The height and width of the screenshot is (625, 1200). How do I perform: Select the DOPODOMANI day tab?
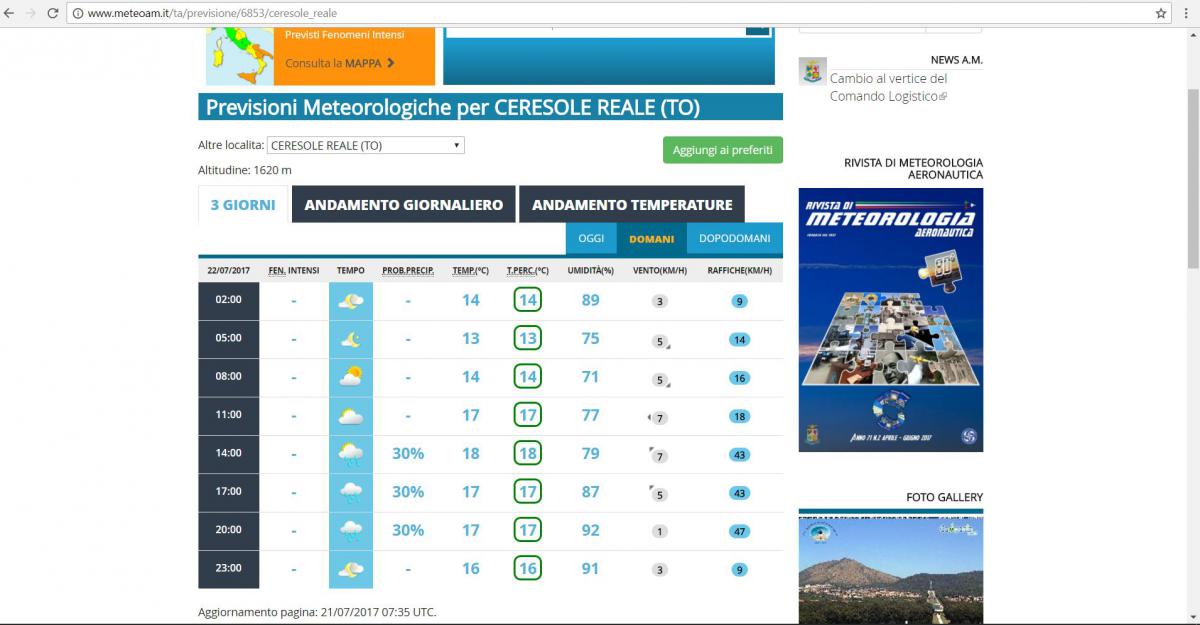point(735,238)
